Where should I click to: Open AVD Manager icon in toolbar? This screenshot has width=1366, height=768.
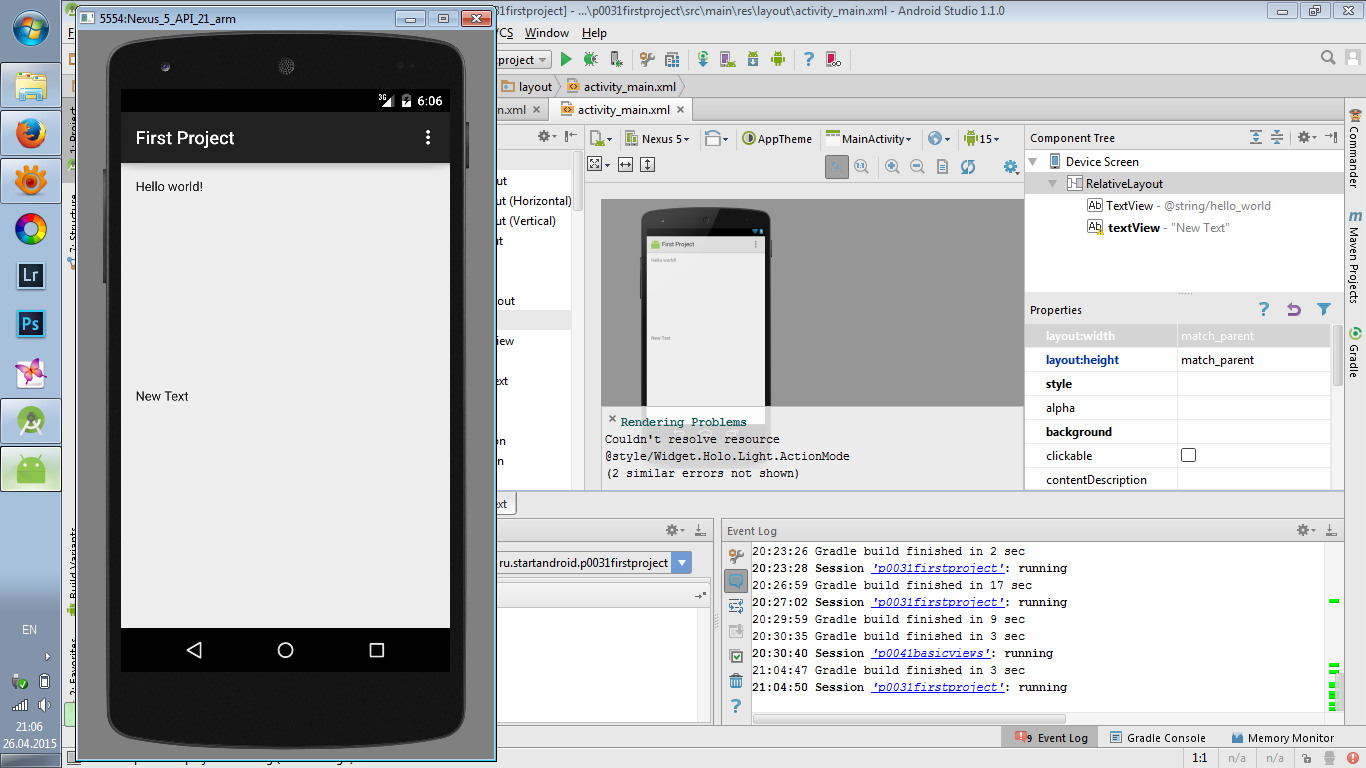tap(728, 60)
